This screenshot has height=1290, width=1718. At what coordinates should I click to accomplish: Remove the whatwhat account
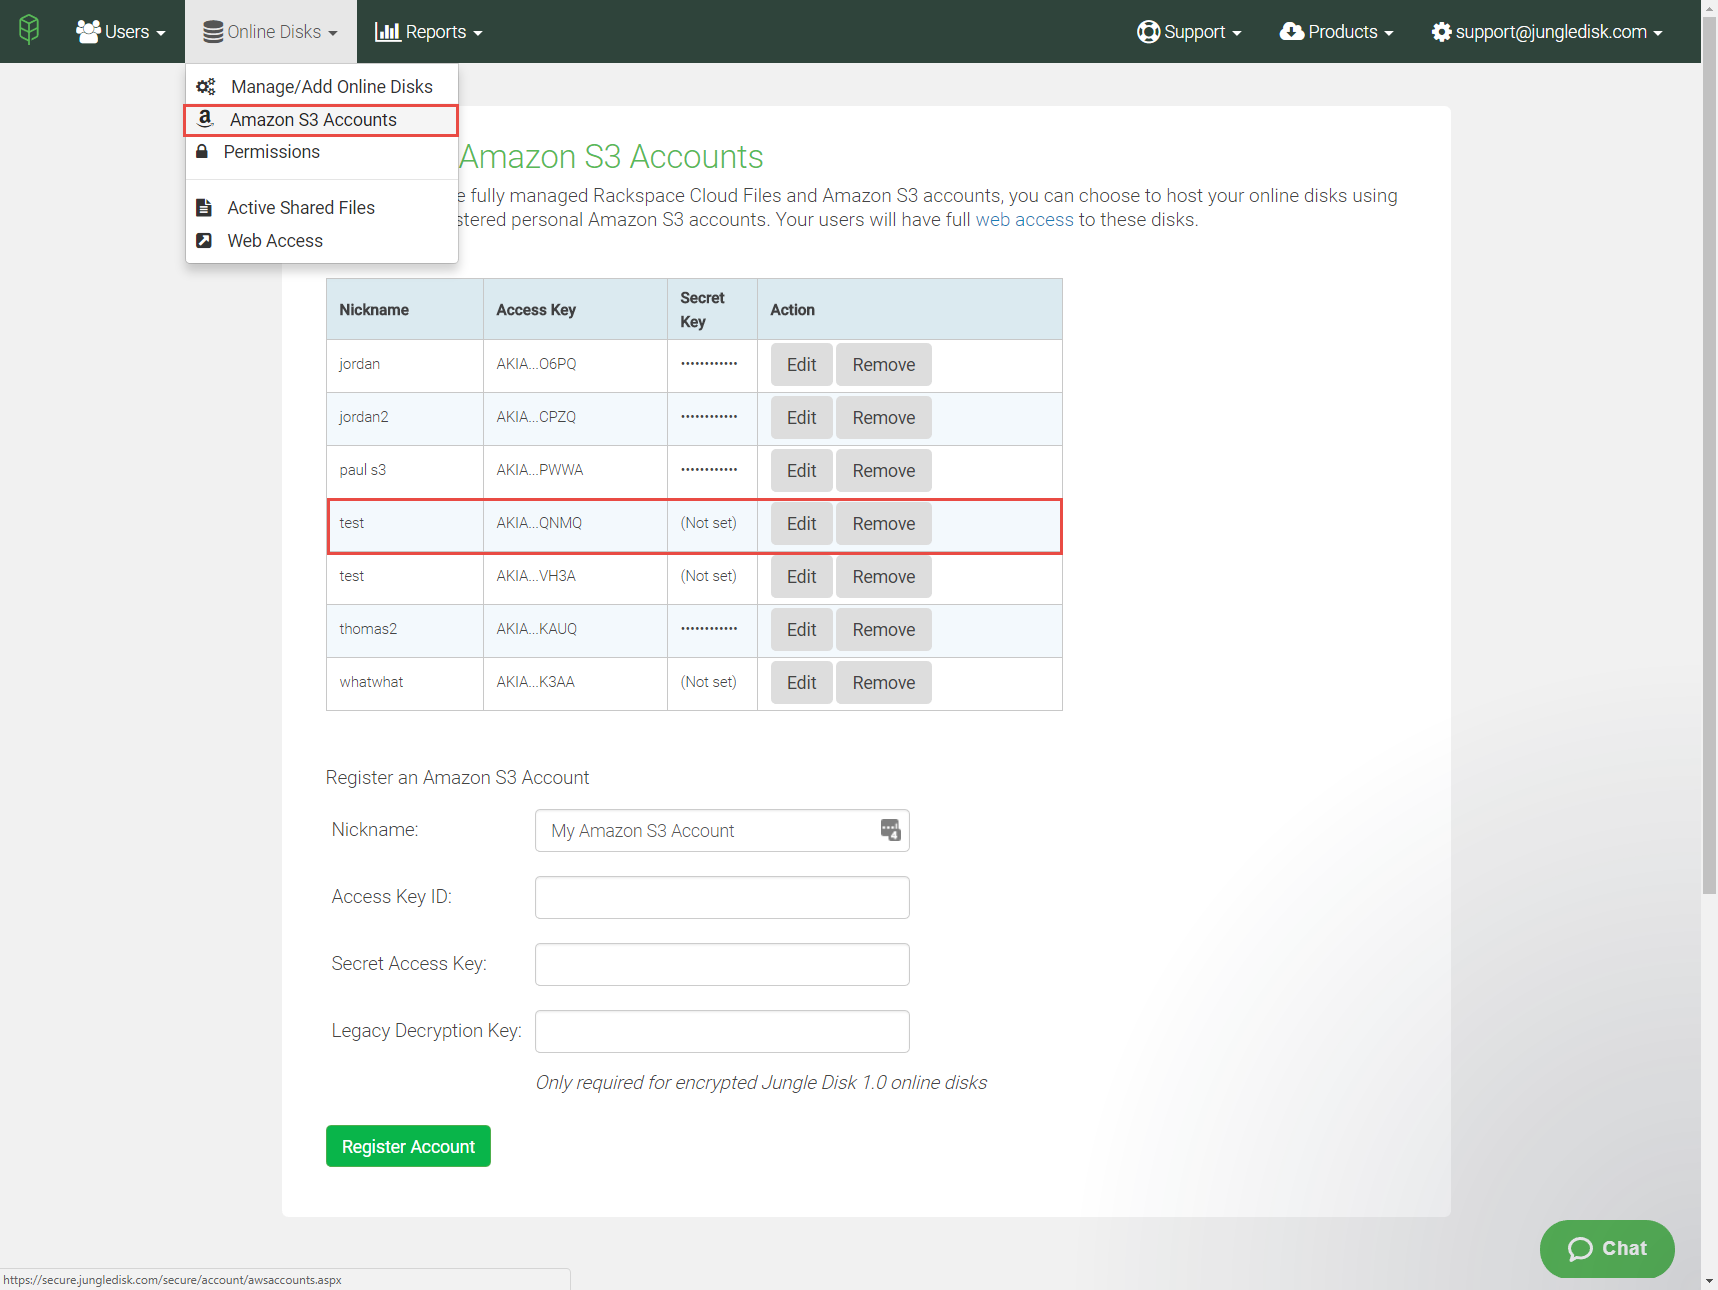click(x=884, y=683)
